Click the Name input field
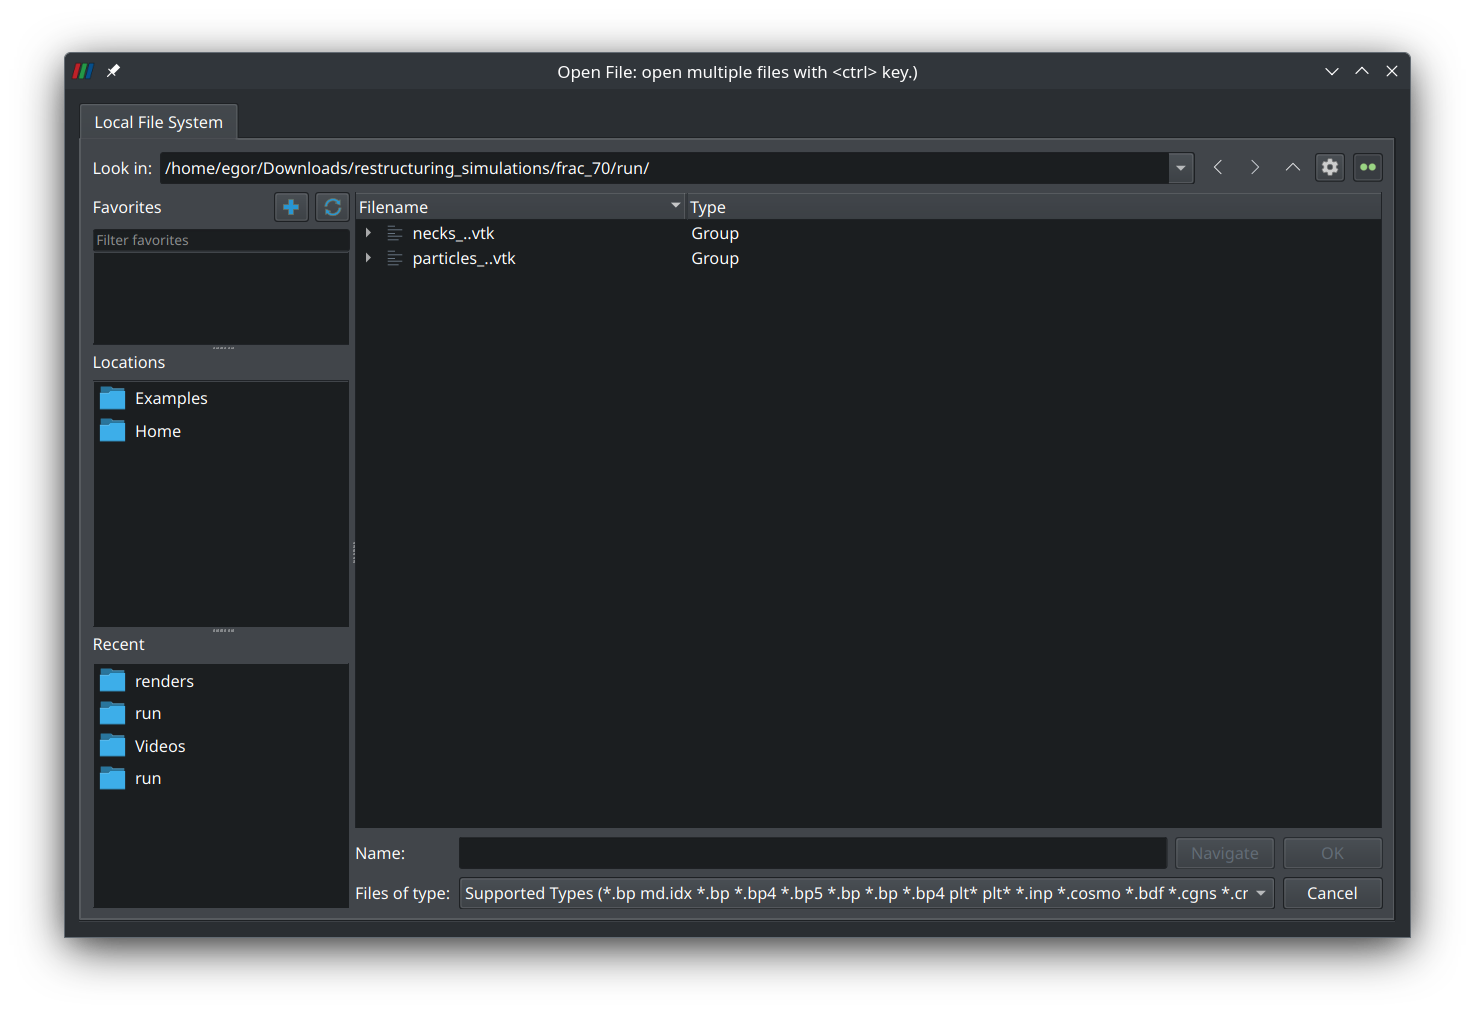This screenshot has width=1475, height=1014. [812, 853]
